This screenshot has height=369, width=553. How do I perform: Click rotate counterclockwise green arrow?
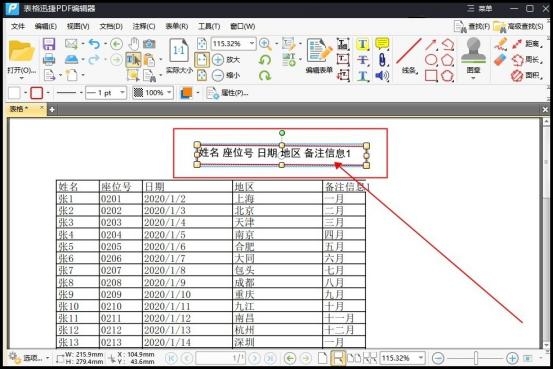point(265,60)
